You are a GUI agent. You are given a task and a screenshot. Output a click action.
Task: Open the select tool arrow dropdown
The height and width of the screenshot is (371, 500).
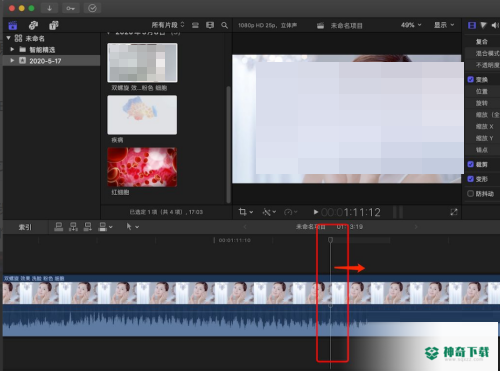(132, 227)
